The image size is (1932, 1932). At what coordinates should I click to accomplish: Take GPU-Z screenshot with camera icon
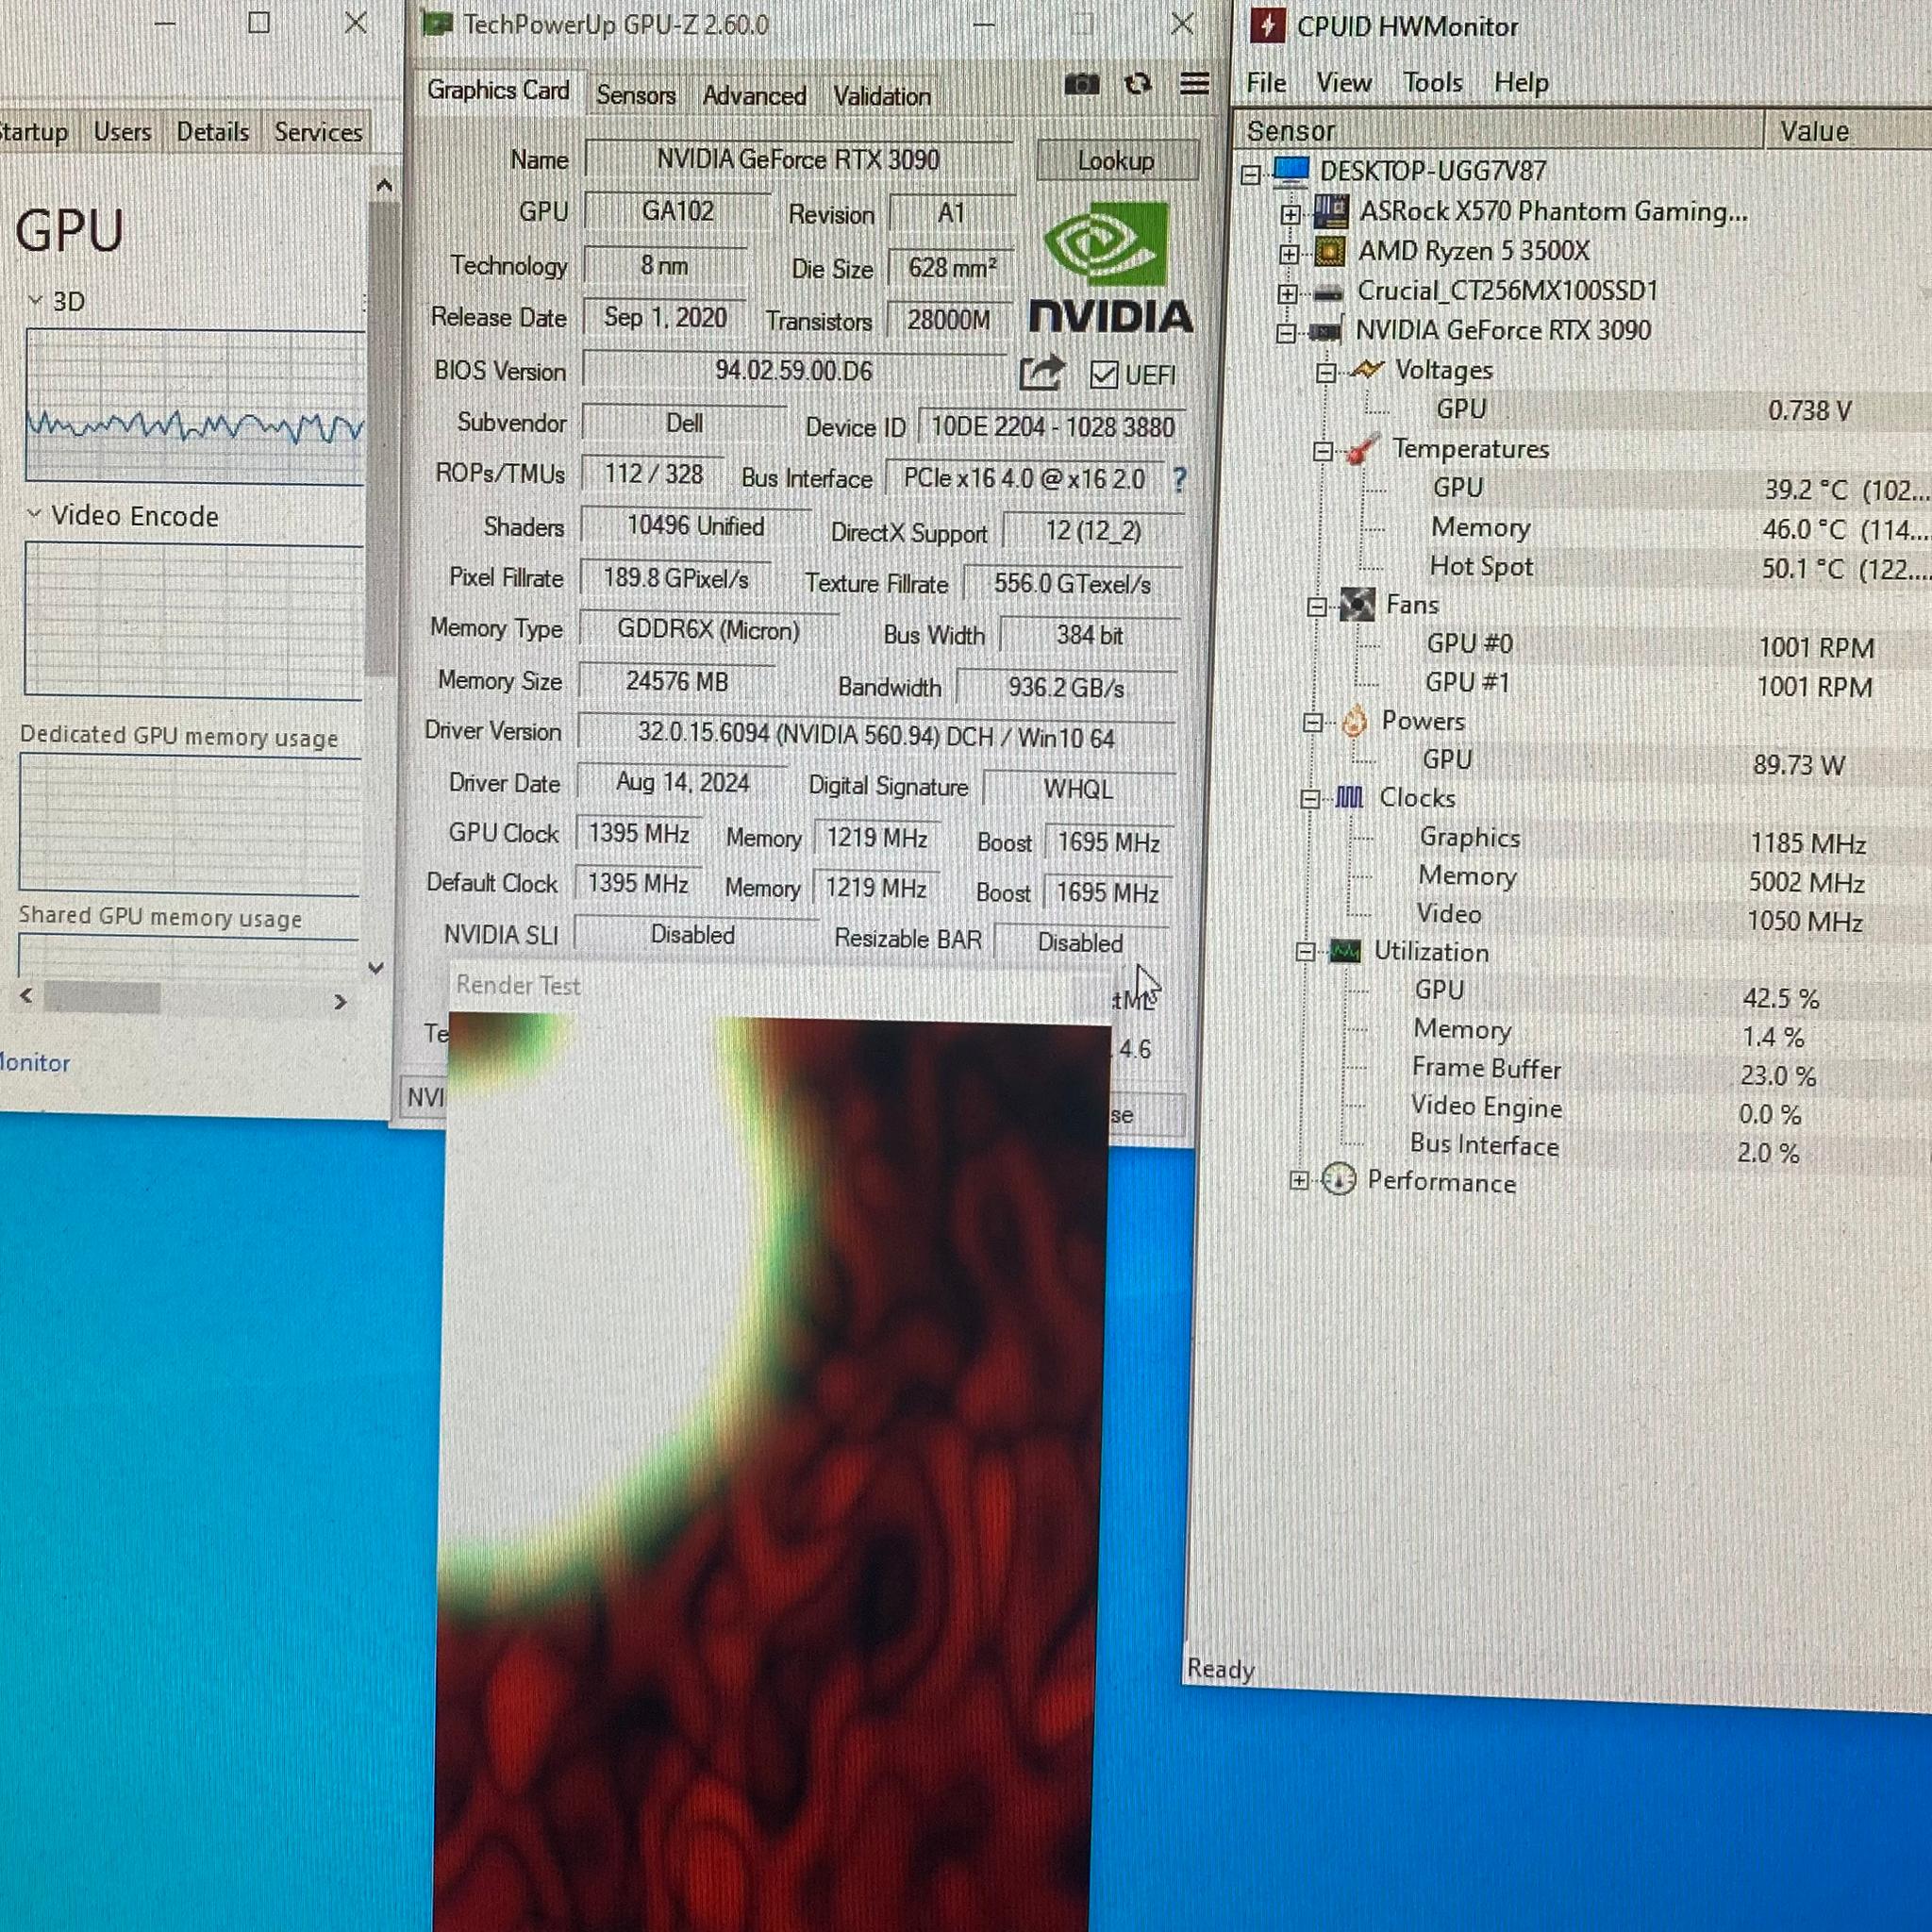(x=1081, y=85)
